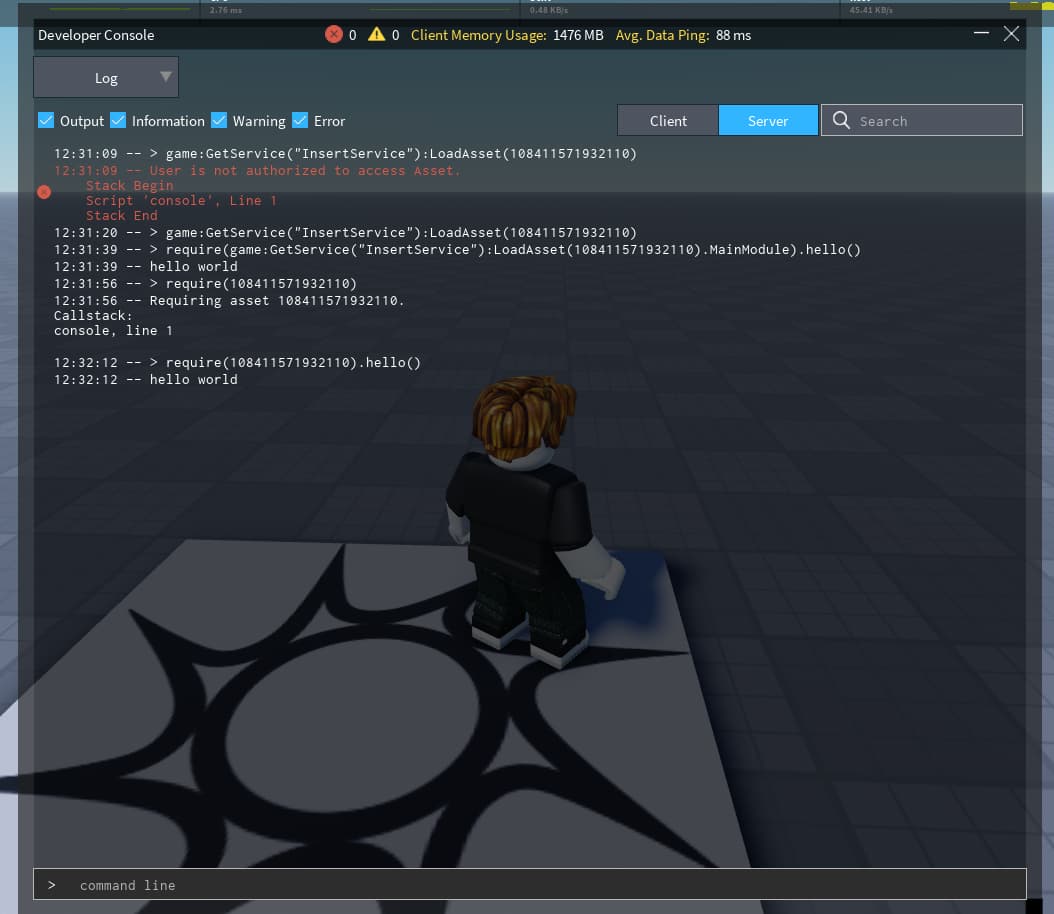This screenshot has height=914, width=1054.
Task: Close the Developer Console window
Action: [1011, 34]
